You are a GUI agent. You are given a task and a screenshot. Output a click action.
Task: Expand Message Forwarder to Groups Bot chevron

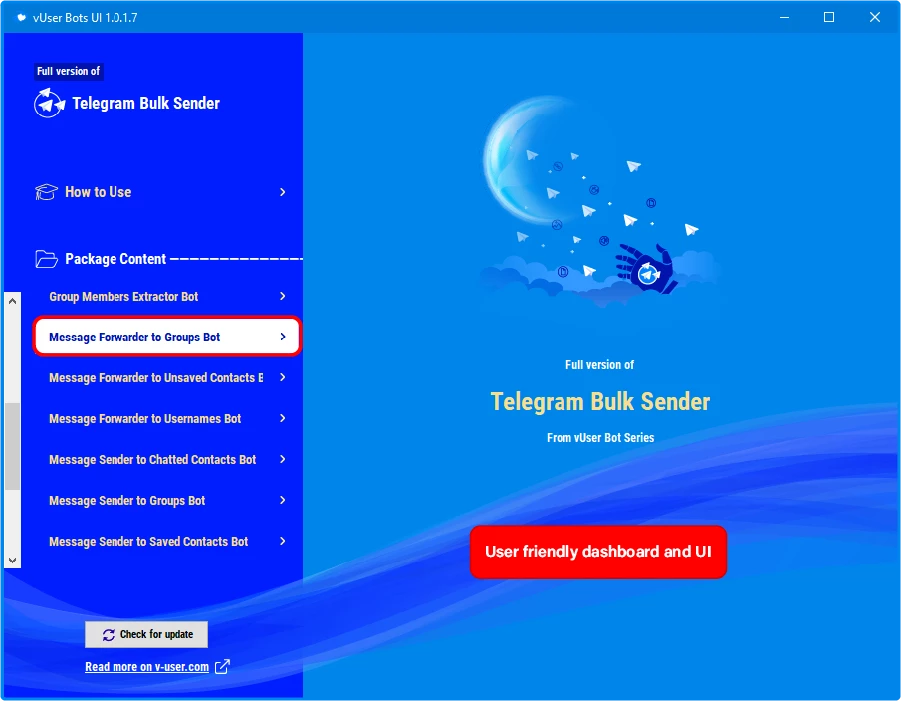tap(283, 337)
